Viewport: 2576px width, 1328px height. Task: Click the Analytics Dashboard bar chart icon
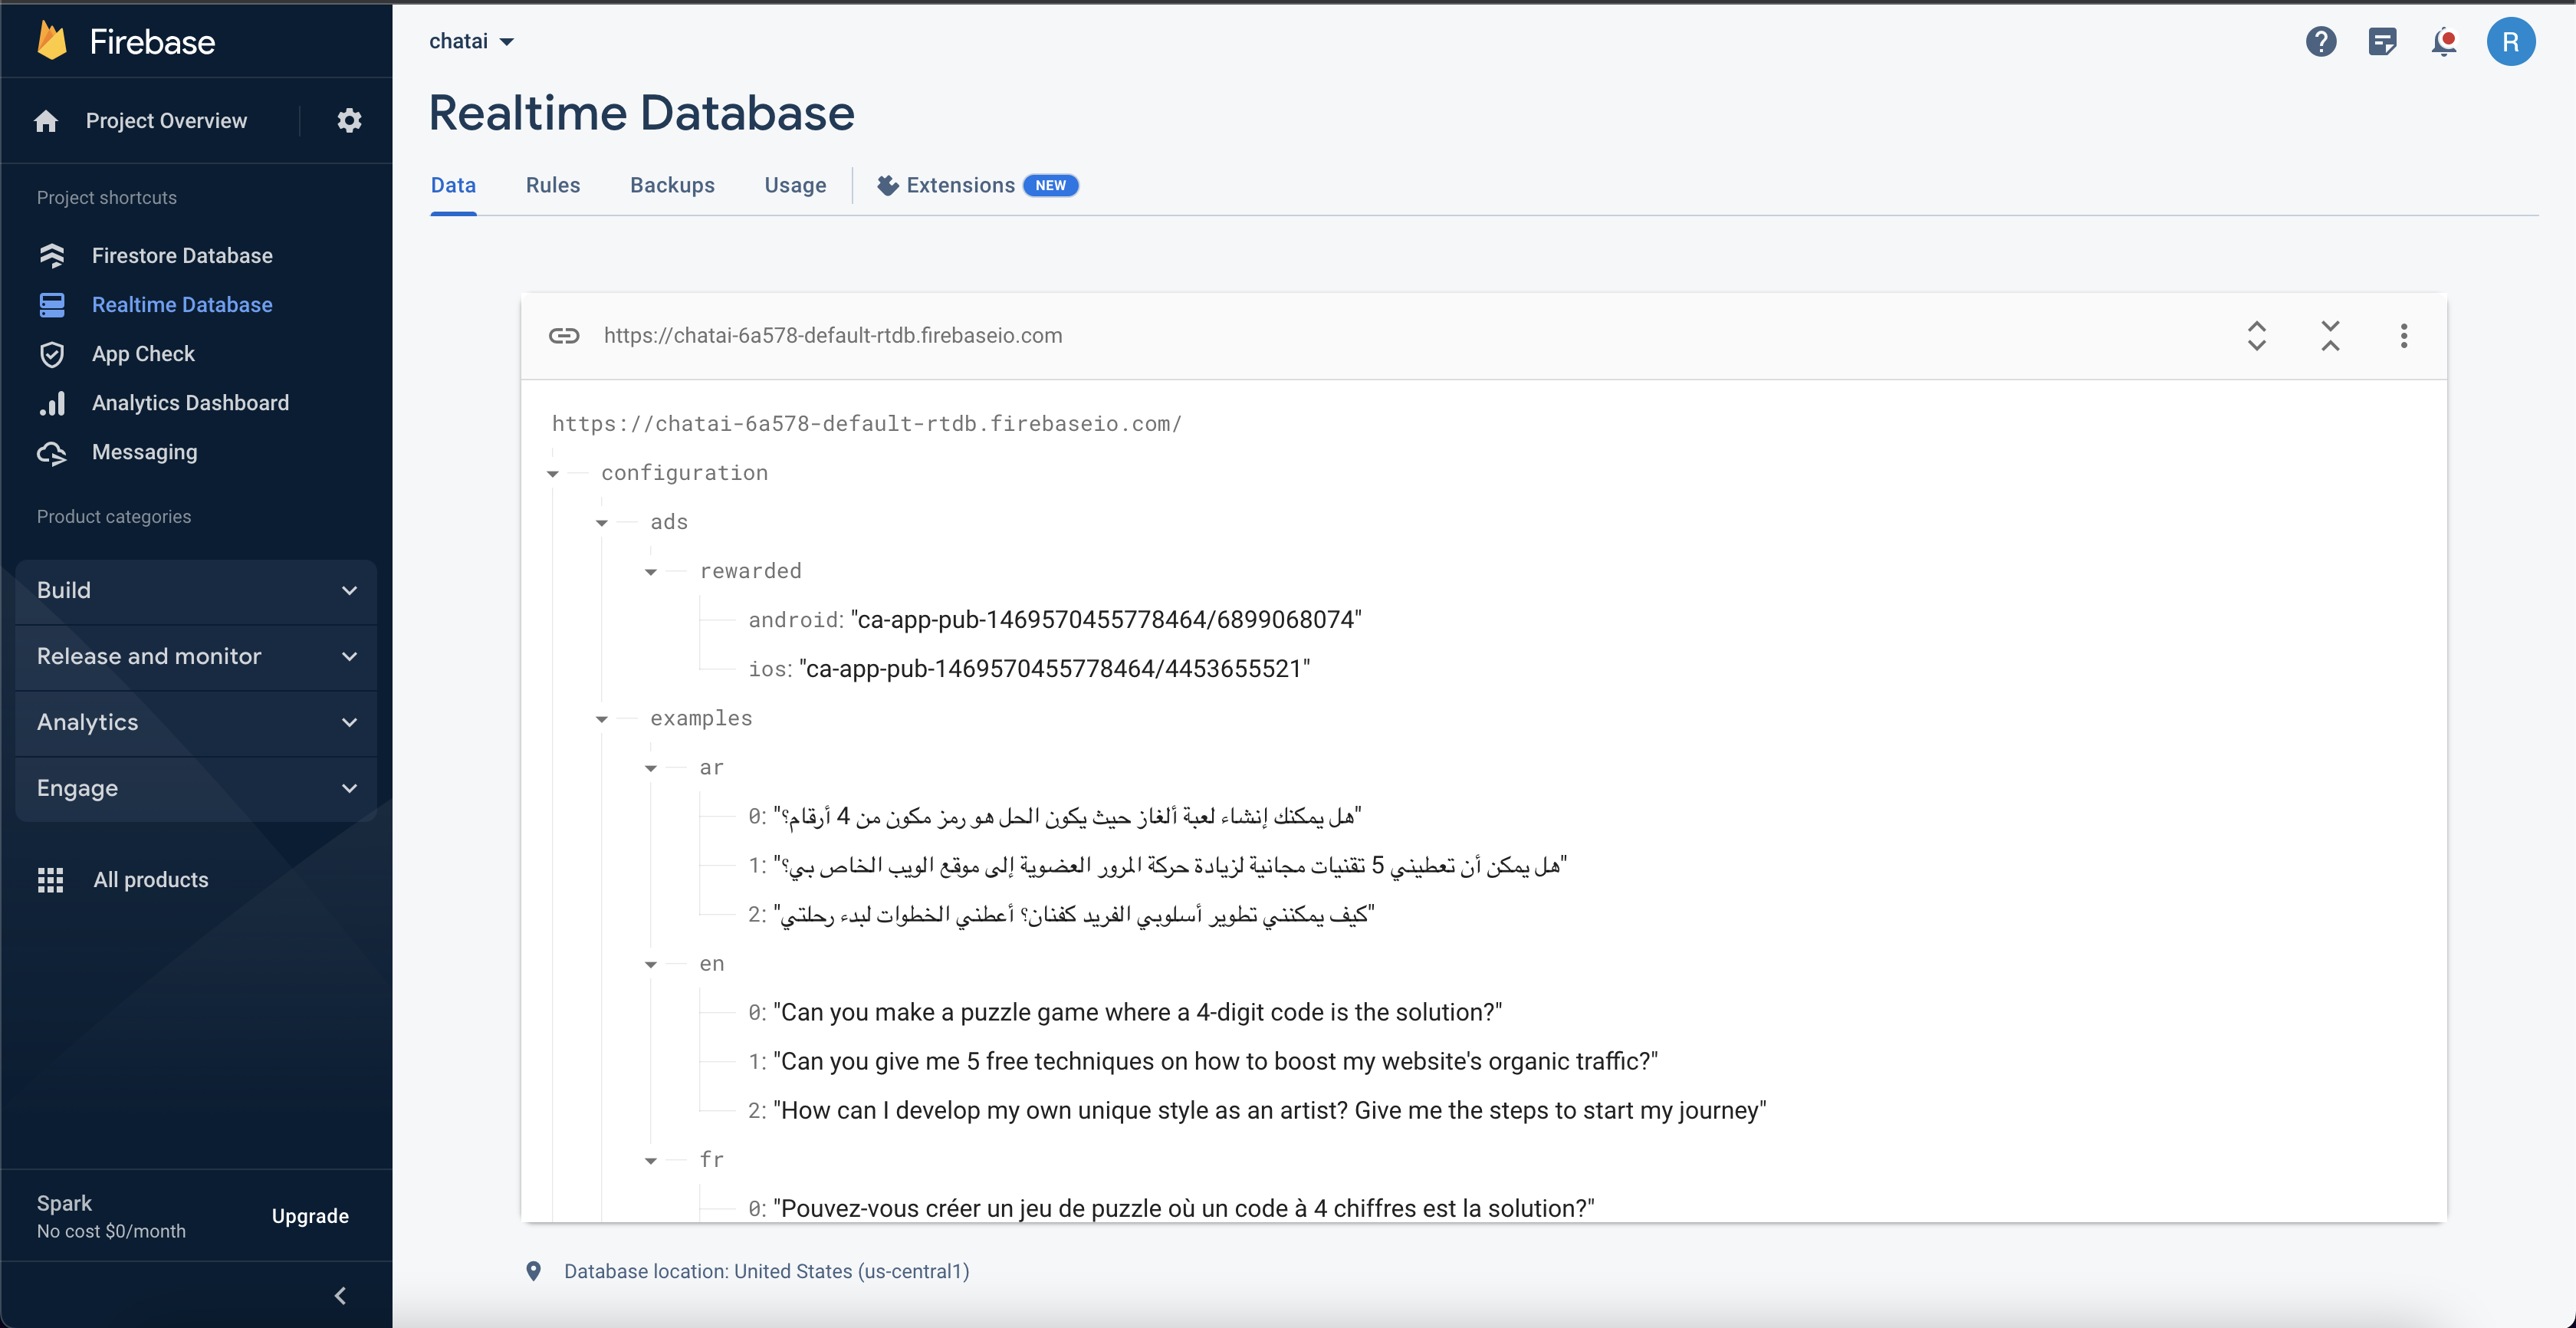[x=52, y=403]
